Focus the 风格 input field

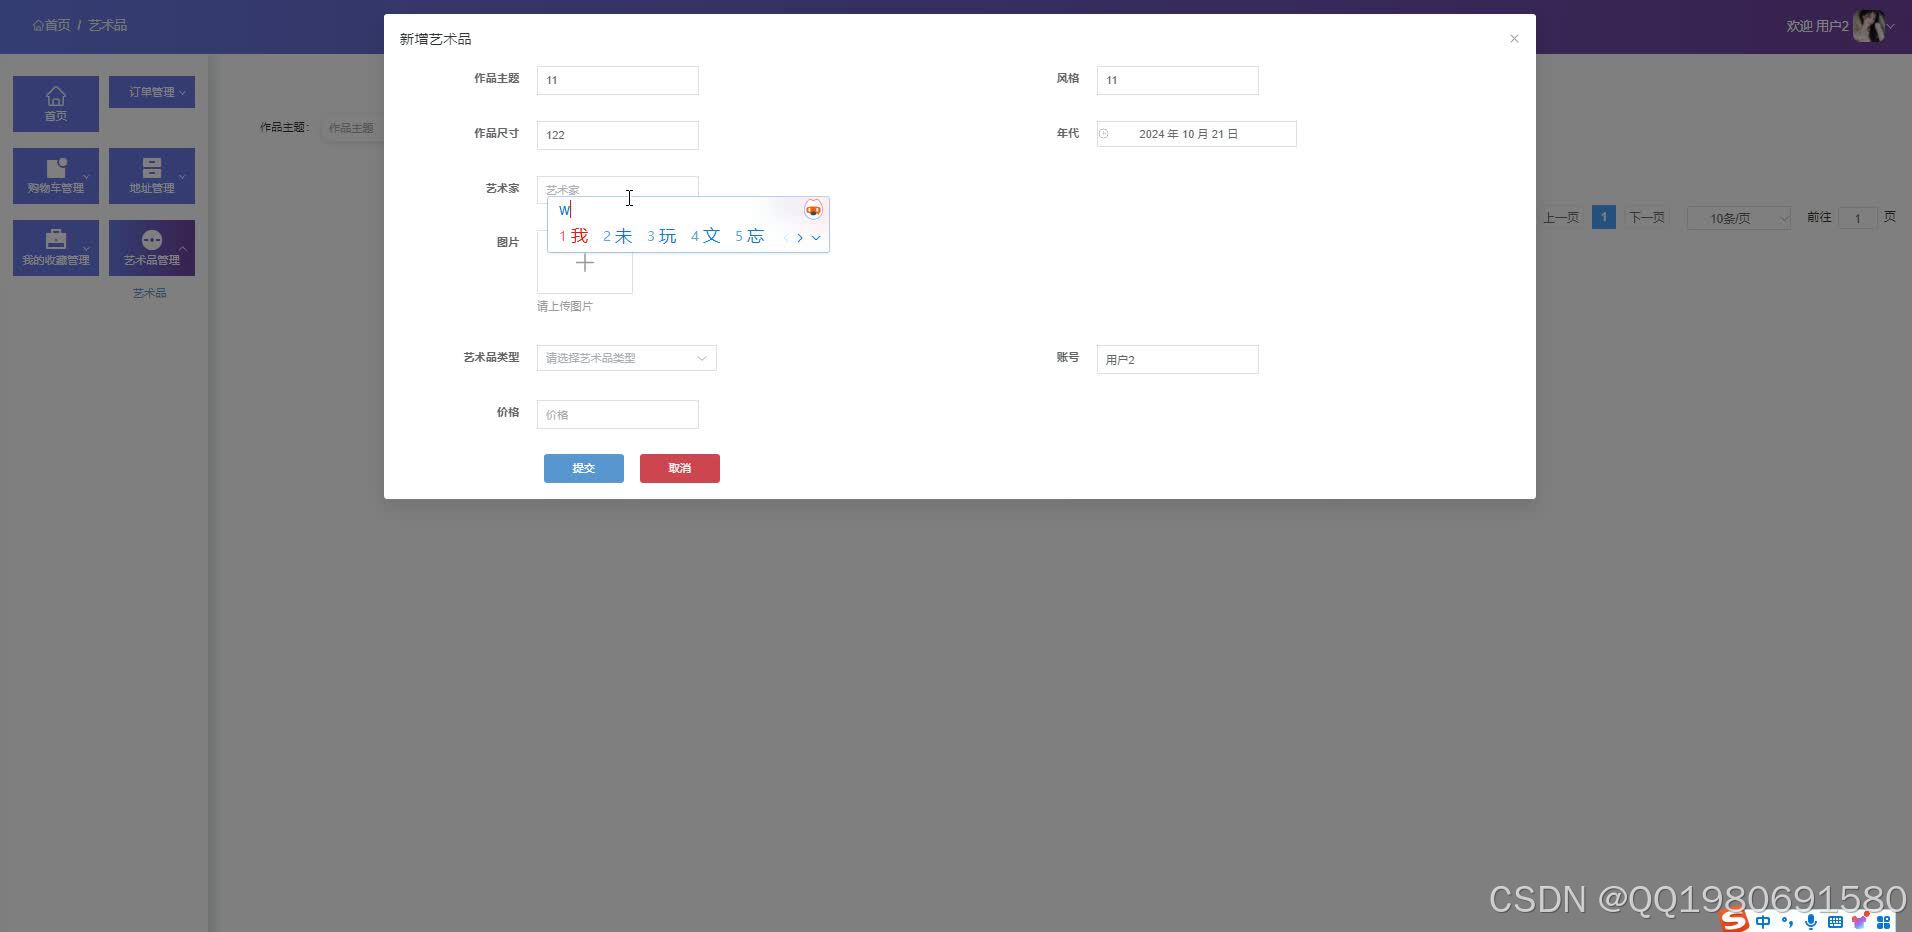1178,80
